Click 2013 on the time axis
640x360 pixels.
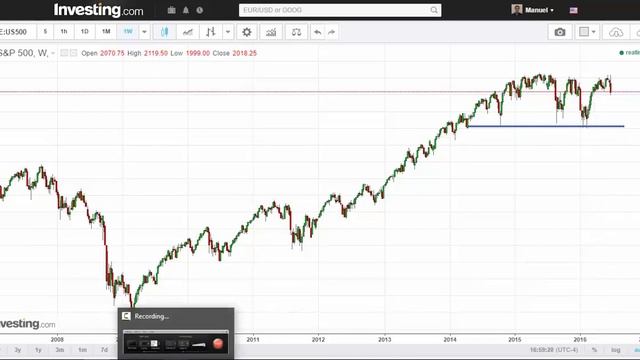coord(384,339)
